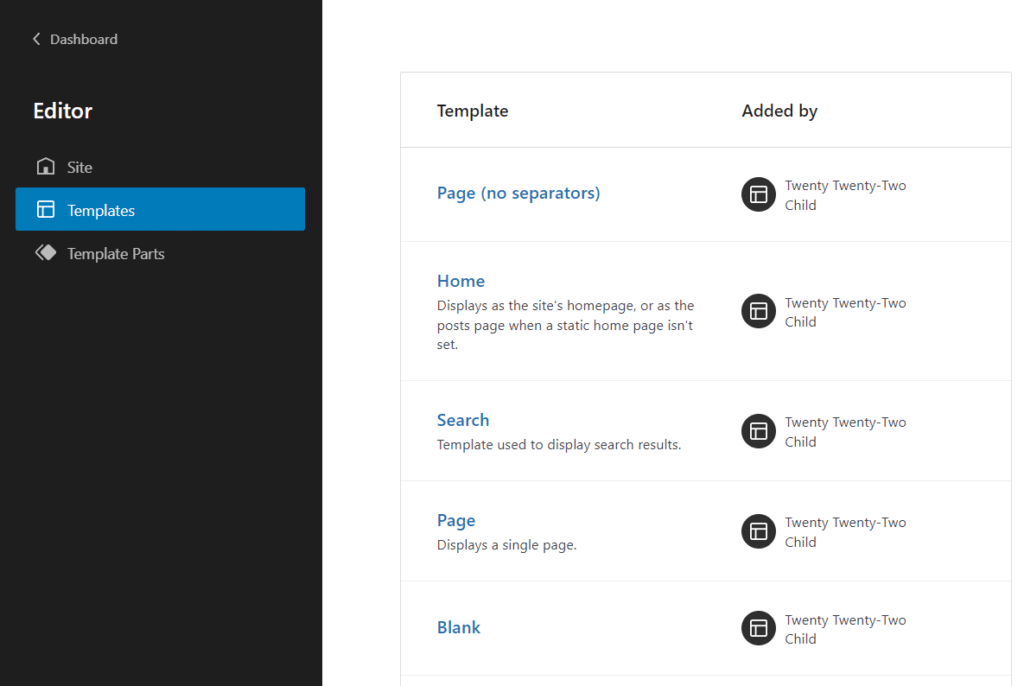Screen dimensions: 1024x686
Task: Click the Template Parts diamond icon
Action: click(x=46, y=253)
